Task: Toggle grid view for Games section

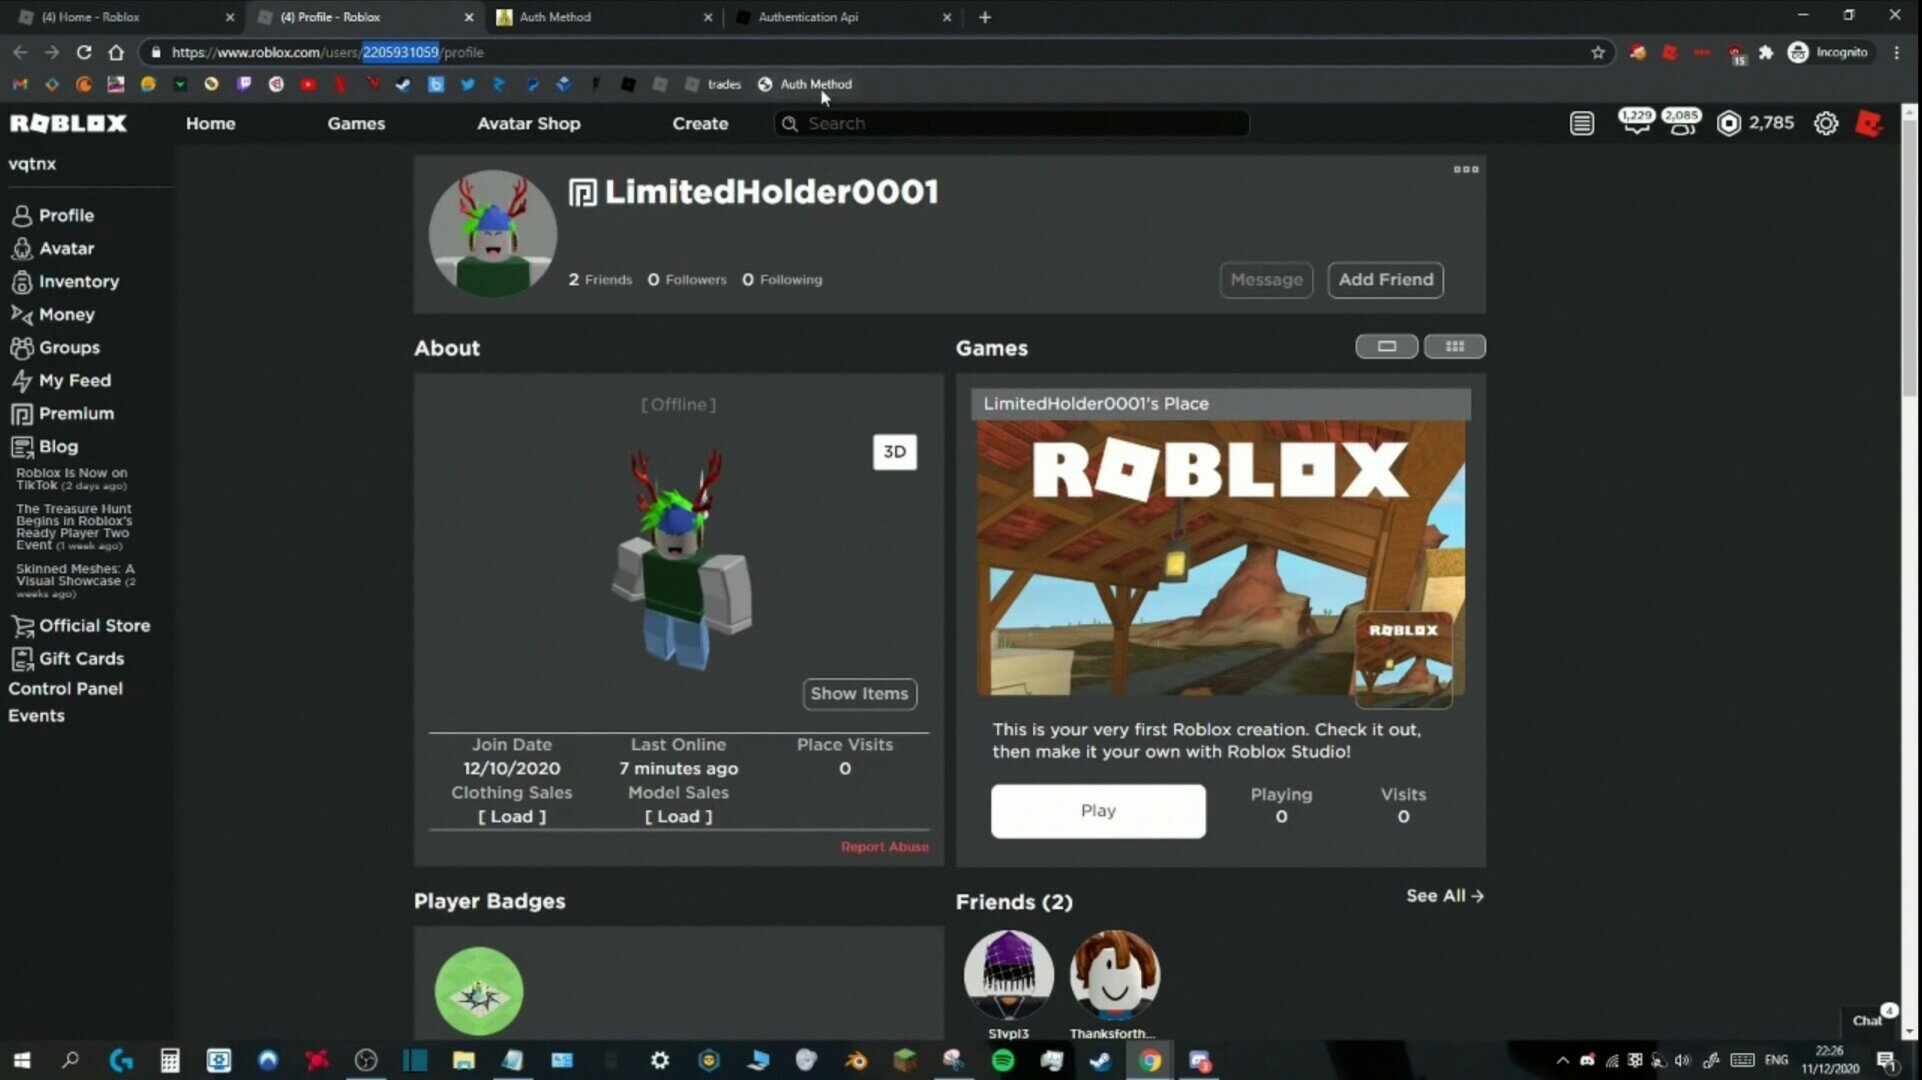Action: 1452,346
